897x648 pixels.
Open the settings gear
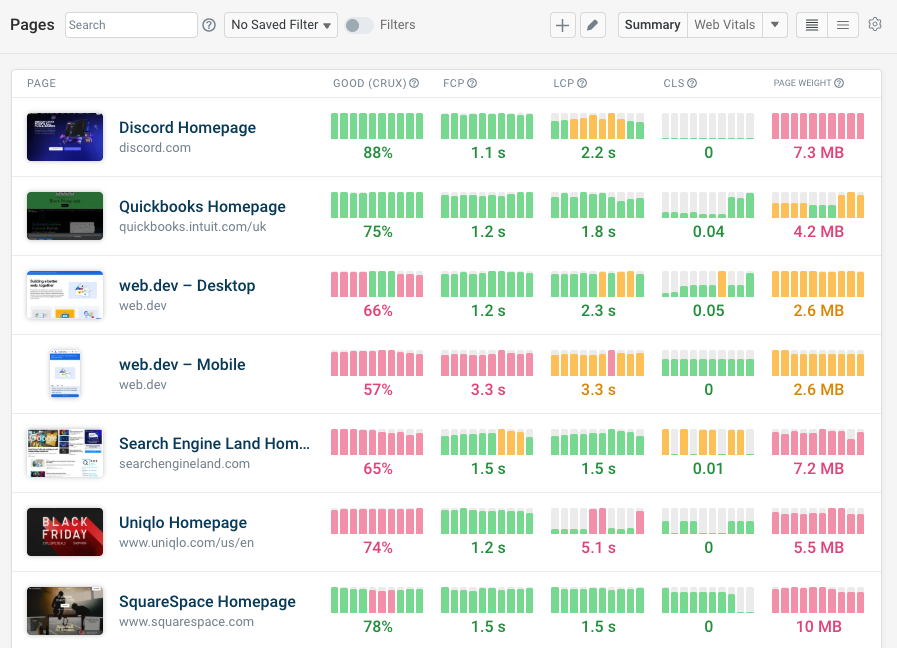point(875,24)
